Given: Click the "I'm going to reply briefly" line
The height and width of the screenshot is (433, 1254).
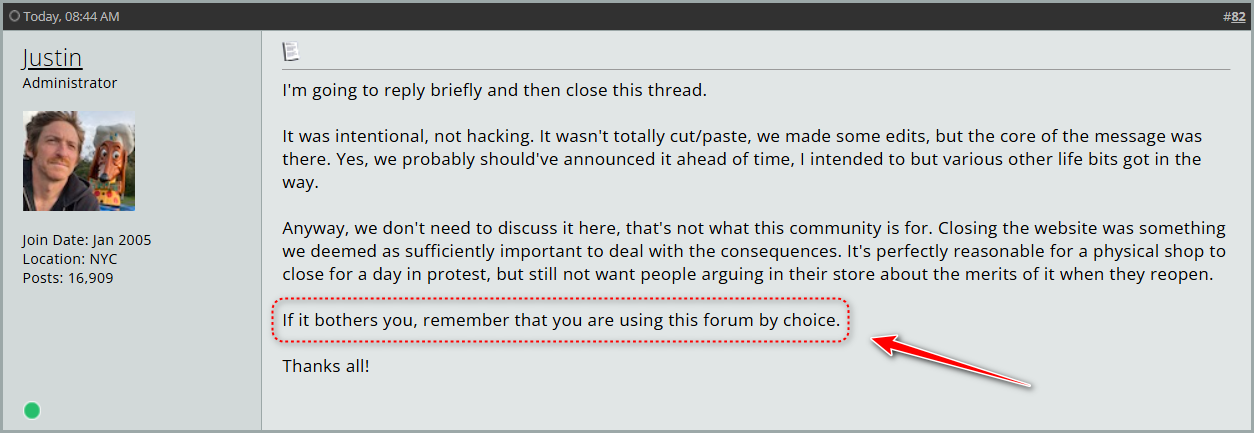Looking at the screenshot, I should coord(494,90).
